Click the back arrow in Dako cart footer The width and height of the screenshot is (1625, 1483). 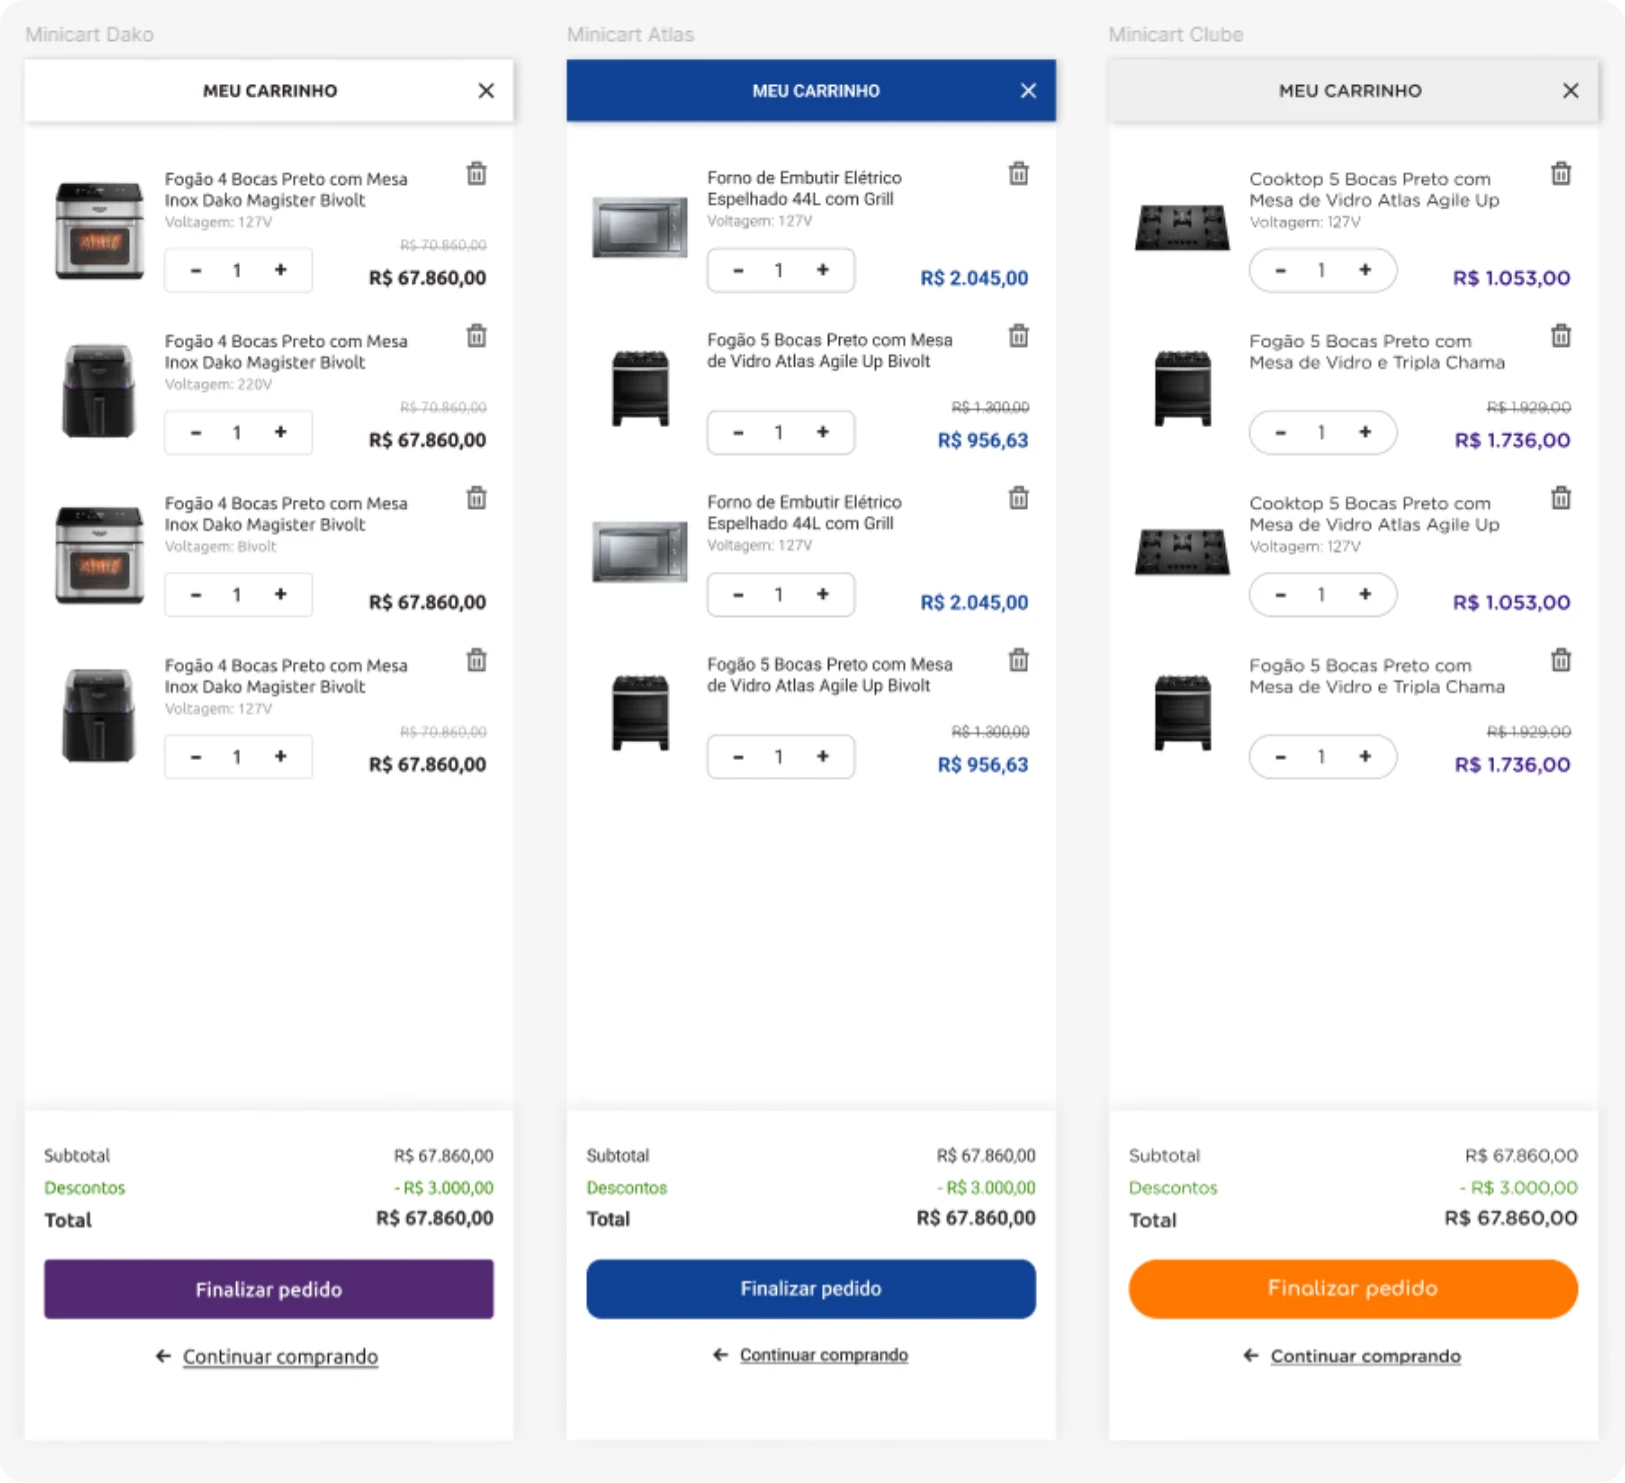(x=163, y=1356)
